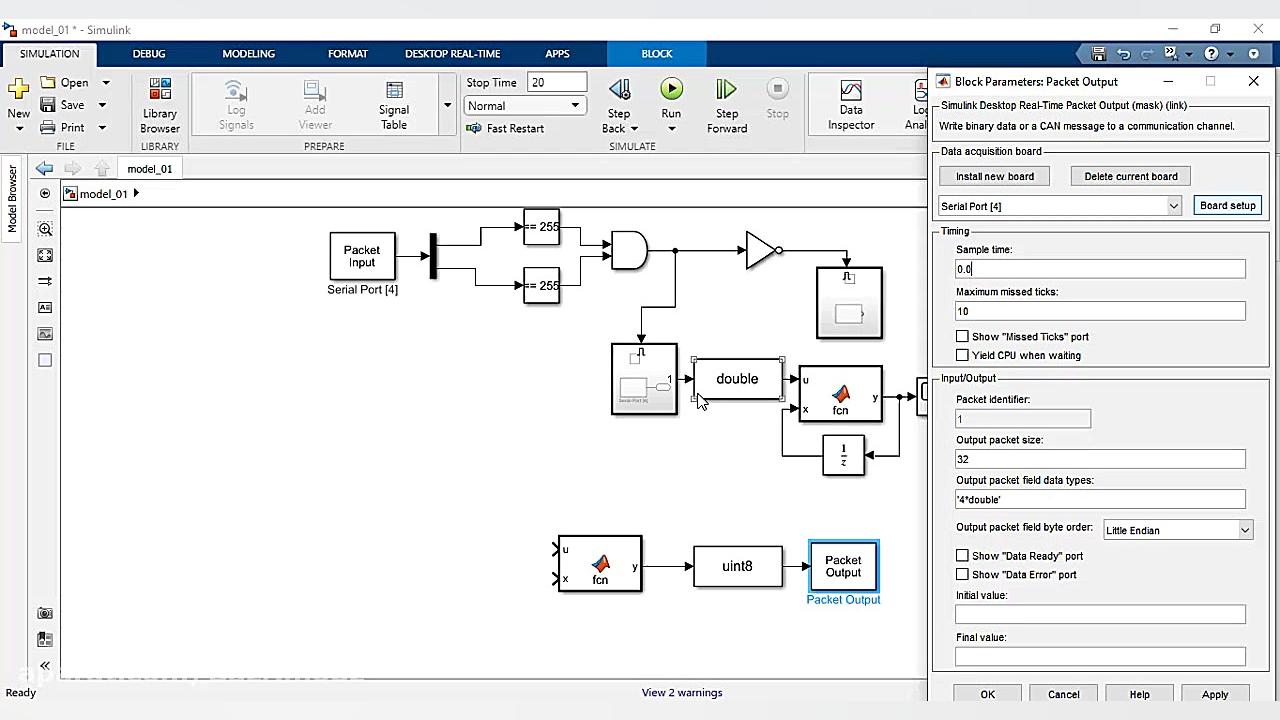Click the Fast Restart button
The height and width of the screenshot is (720, 1280).
(x=505, y=128)
